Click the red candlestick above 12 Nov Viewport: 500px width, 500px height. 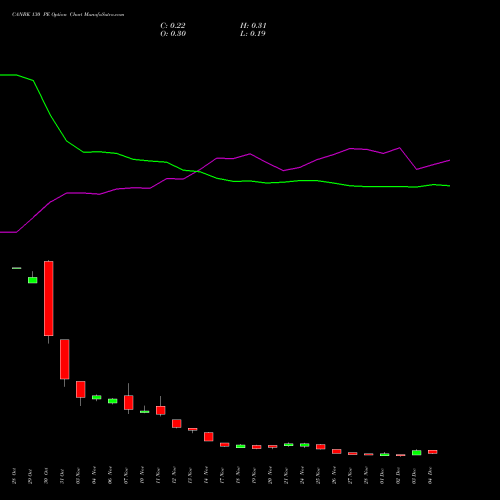coord(177,423)
